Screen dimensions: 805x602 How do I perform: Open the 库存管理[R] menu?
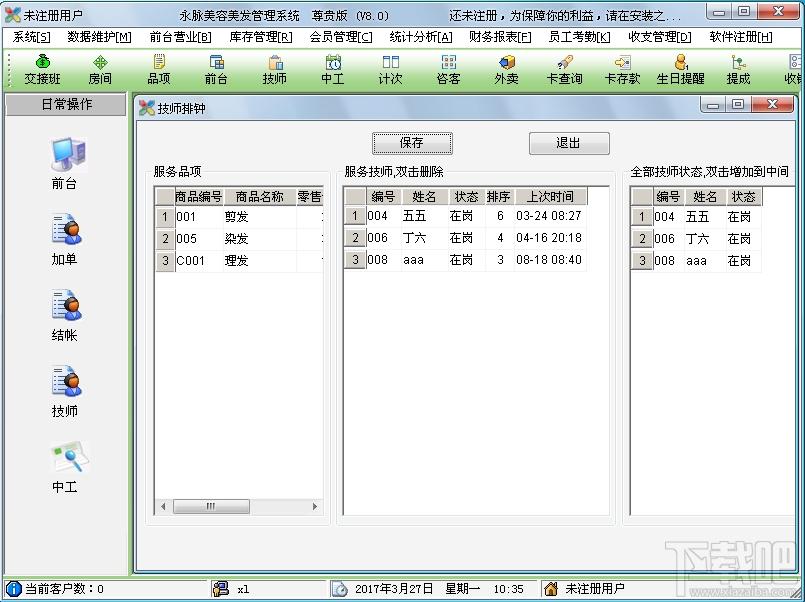click(261, 37)
